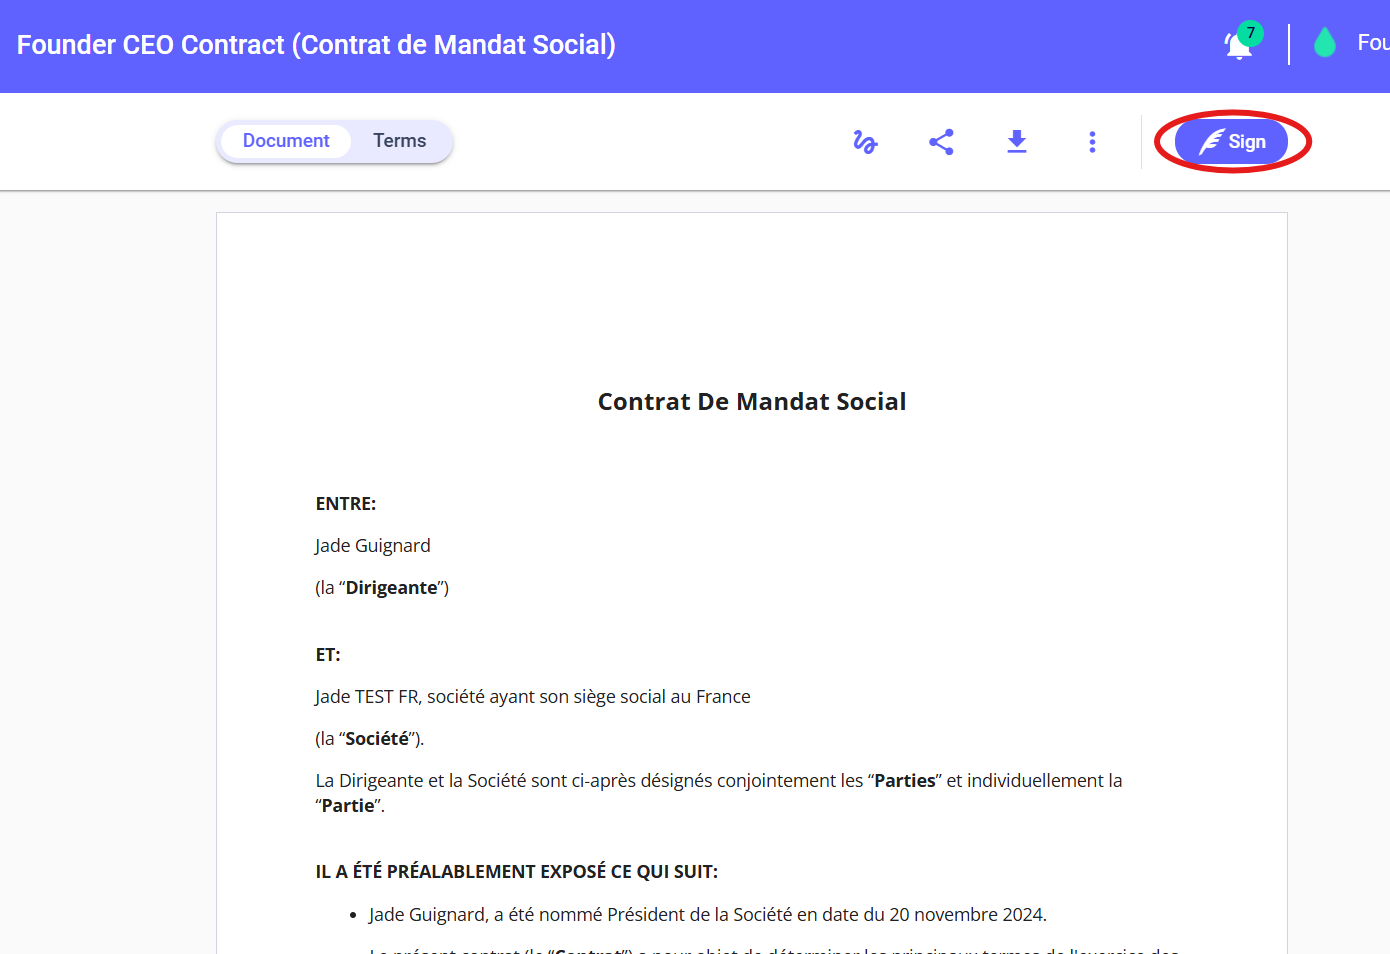Click the feather icon in Sign button
Viewport: 1390px width, 954px height.
(1211, 142)
